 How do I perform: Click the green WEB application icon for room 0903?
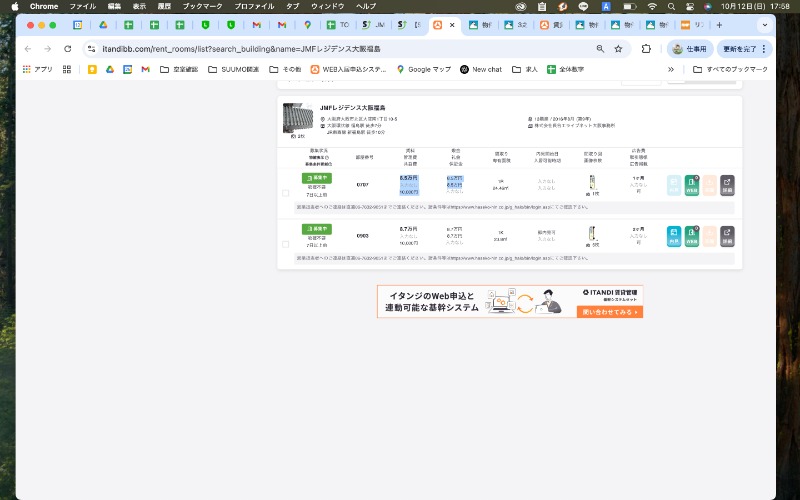click(691, 235)
